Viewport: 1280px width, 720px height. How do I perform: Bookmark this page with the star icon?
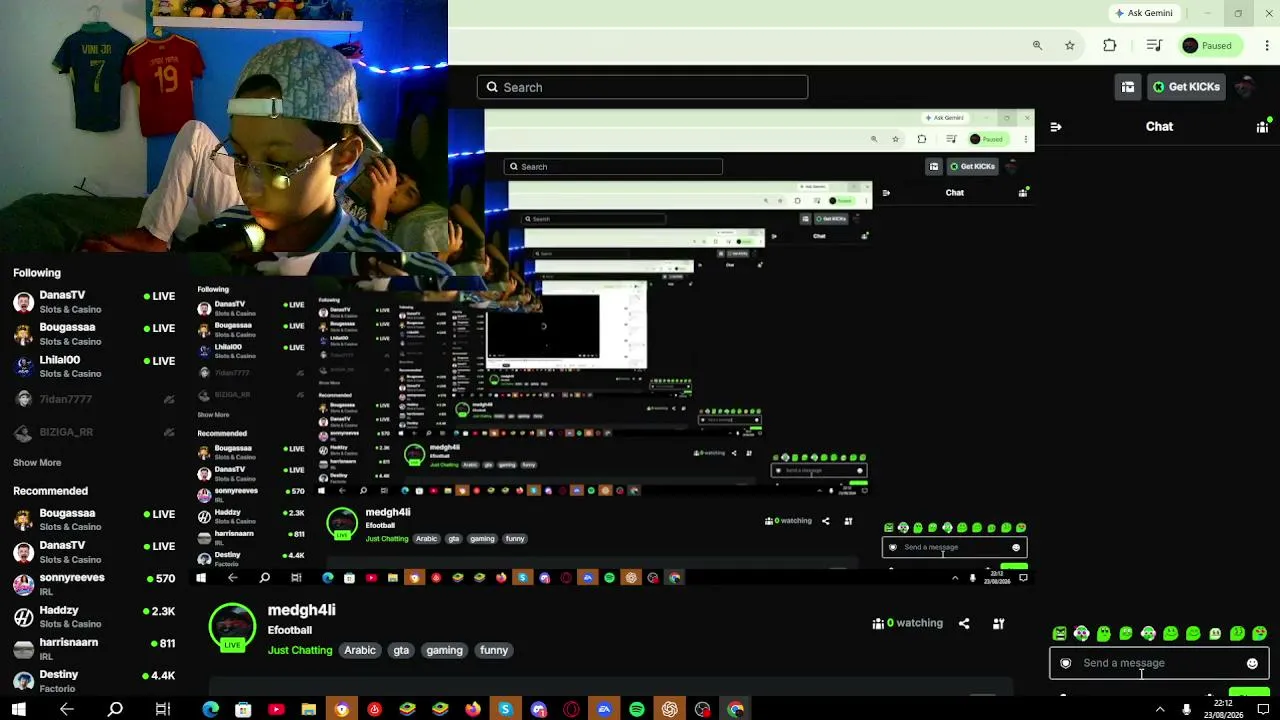point(1070,45)
